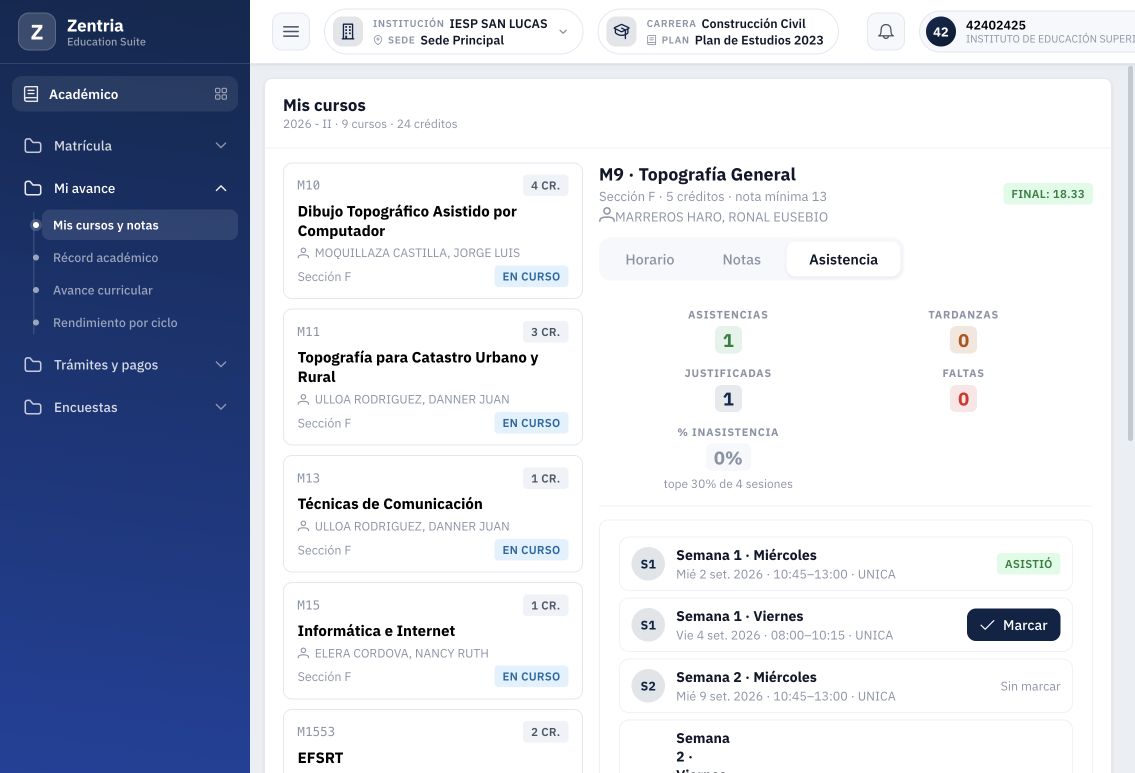Click the S2 badge for Semana 2 Miércoles
Image resolution: width=1135 pixels, height=773 pixels.
pyautogui.click(x=648, y=685)
